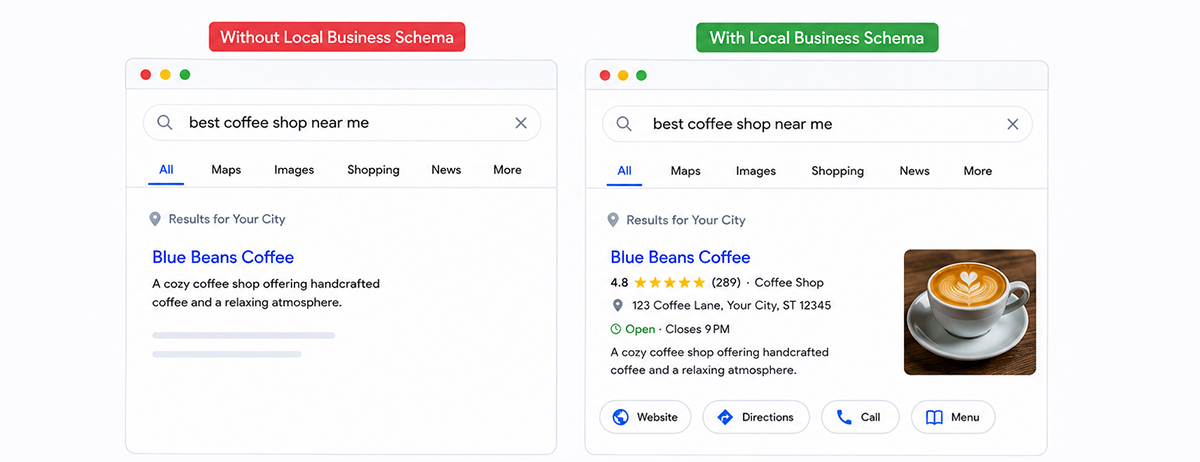Expand More menu in right window
The image size is (1200, 462).
[978, 171]
